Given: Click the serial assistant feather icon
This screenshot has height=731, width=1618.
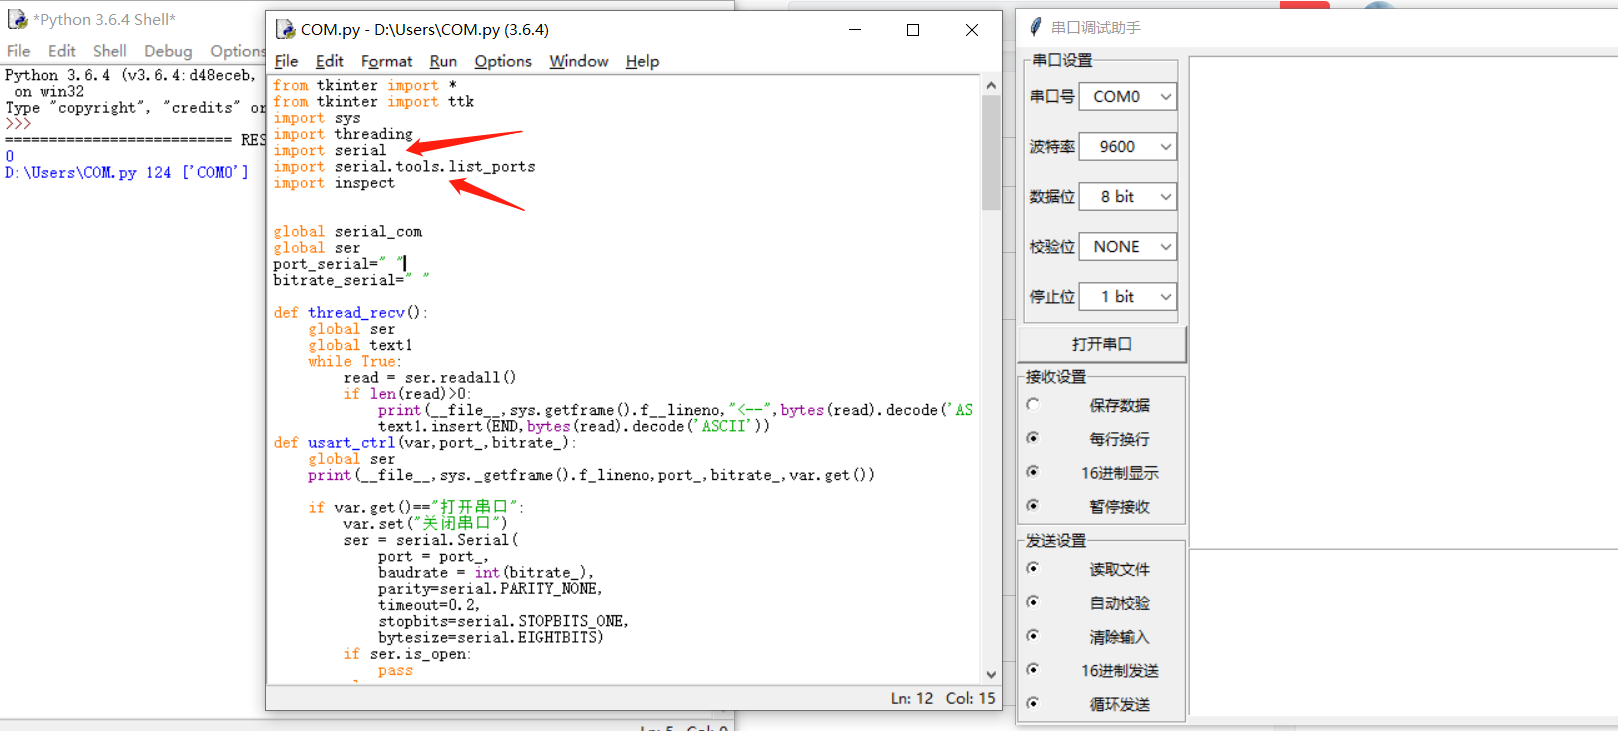Looking at the screenshot, I should click(1036, 27).
